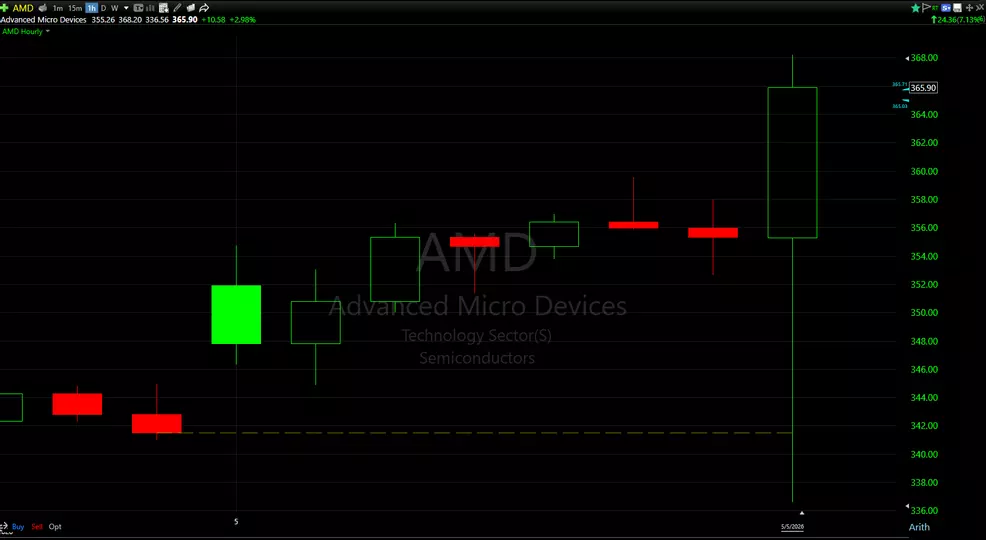The image size is (986, 540).
Task: Click the +2.98% change value
Action: point(242,19)
